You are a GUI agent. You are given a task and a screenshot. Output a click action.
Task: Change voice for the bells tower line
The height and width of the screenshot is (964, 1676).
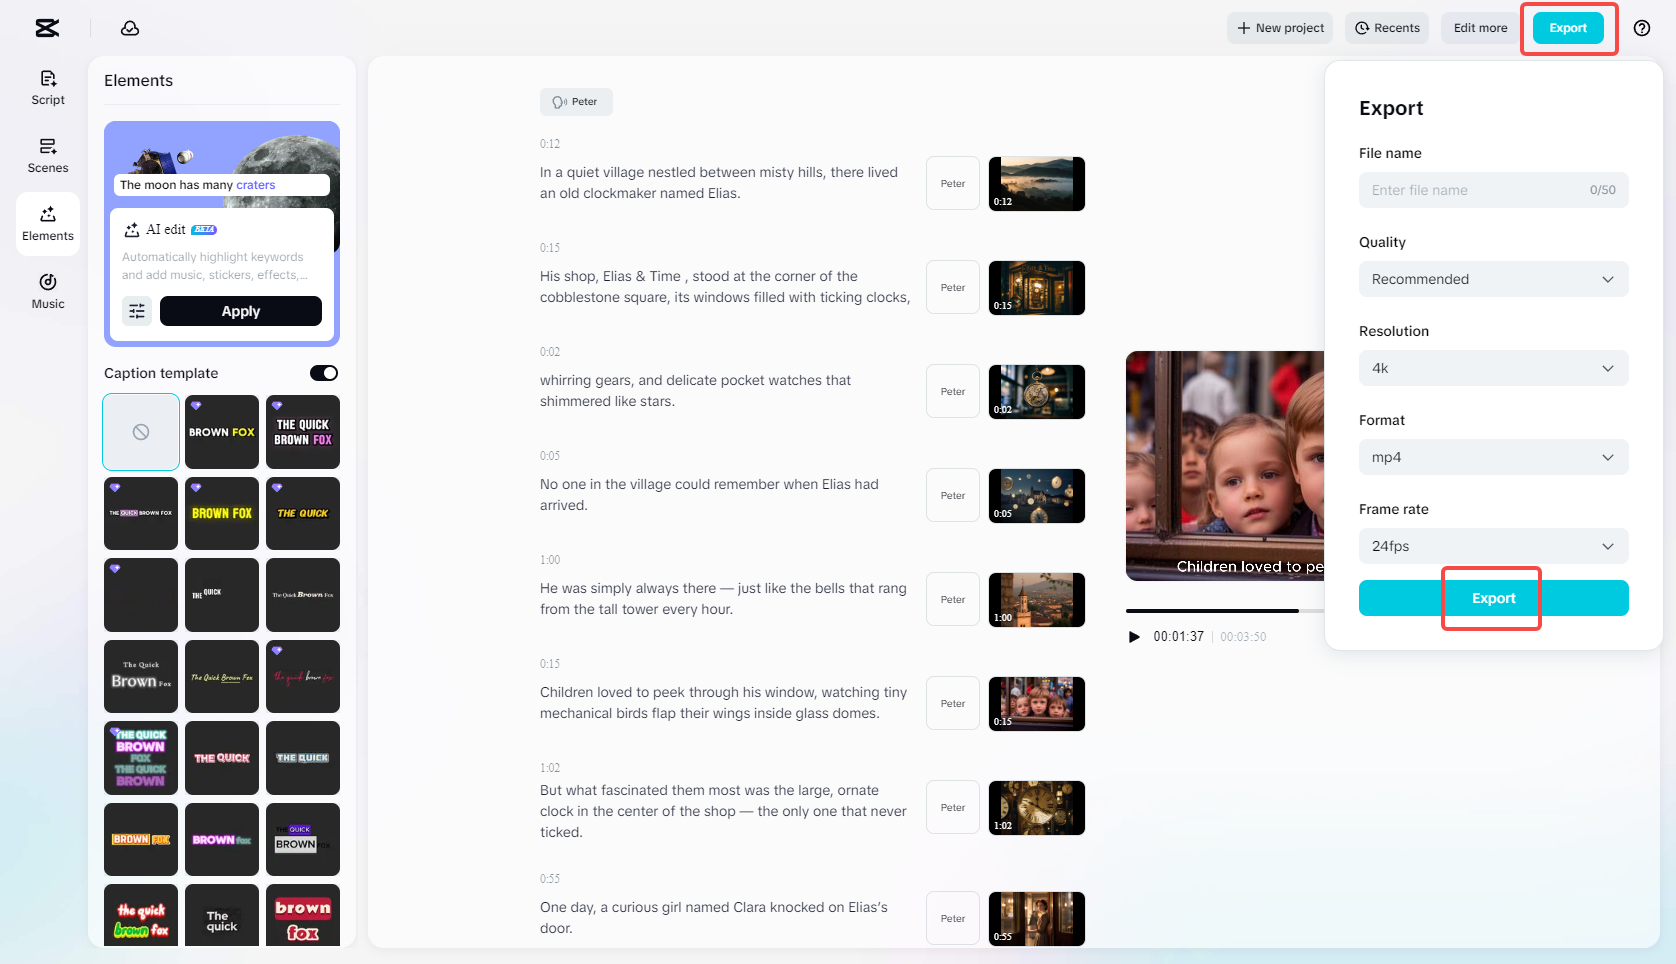click(x=953, y=600)
